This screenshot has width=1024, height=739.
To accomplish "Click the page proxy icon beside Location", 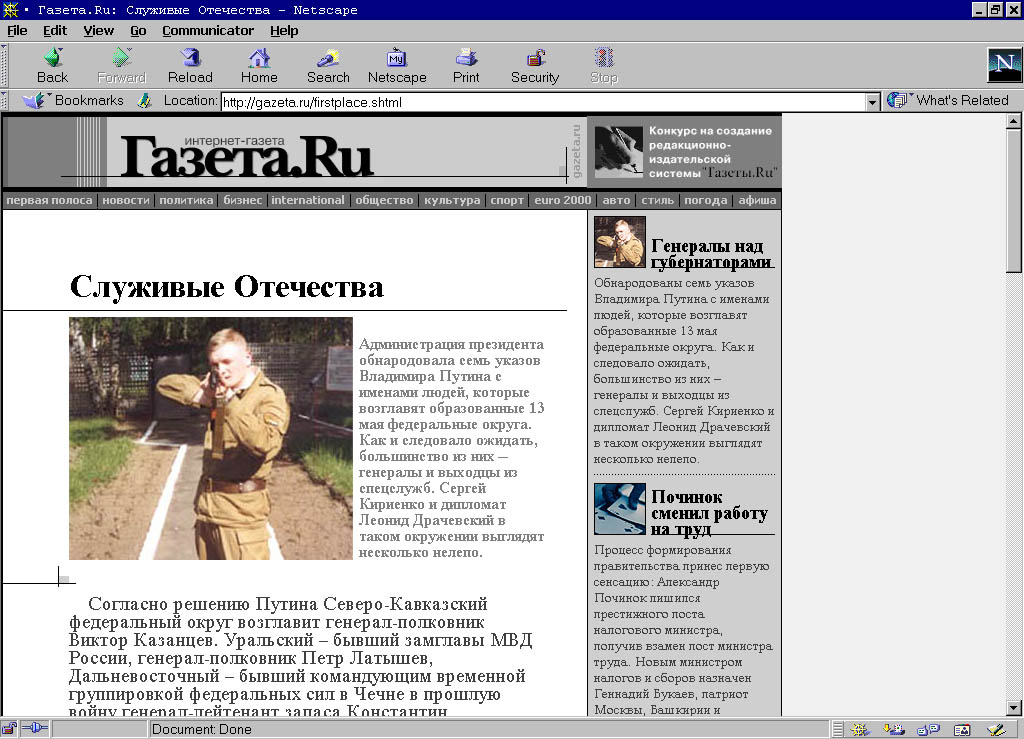I will [144, 101].
